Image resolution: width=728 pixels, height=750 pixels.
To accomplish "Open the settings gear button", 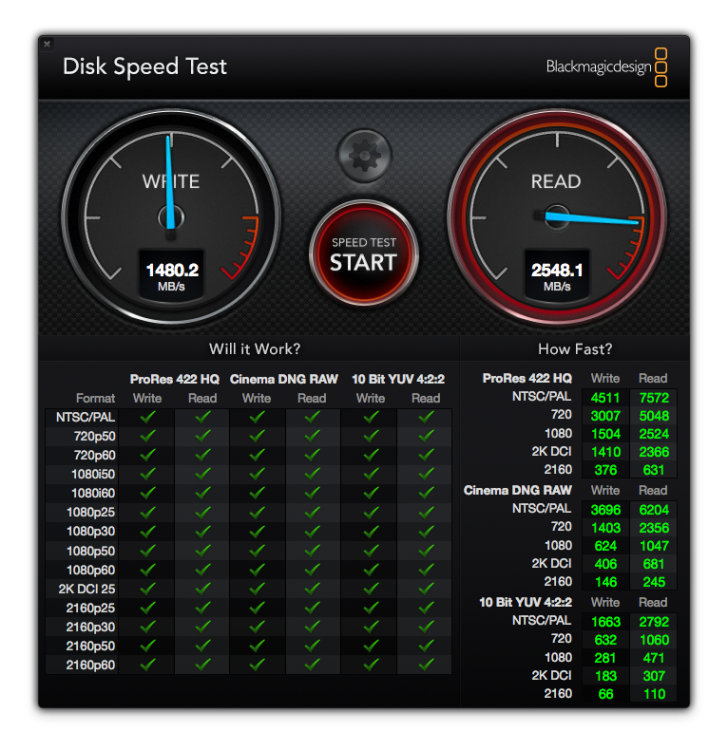I will pos(364,156).
